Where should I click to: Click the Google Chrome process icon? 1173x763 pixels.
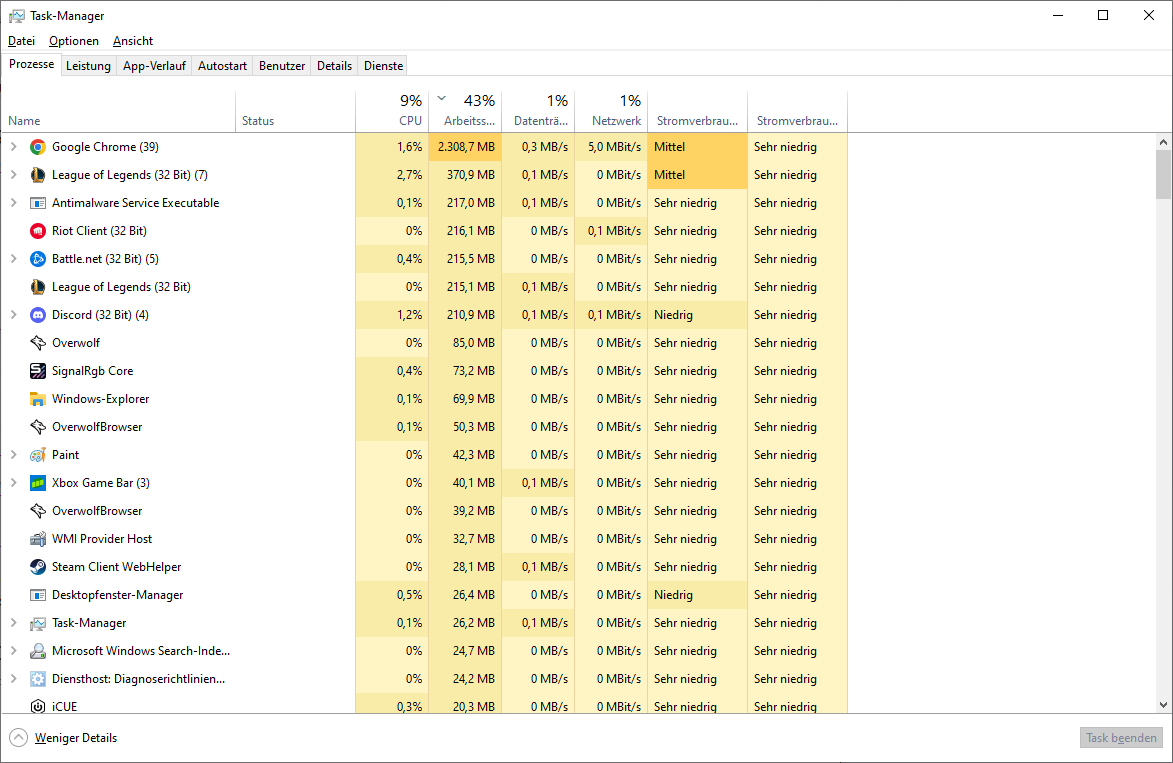(x=37, y=147)
